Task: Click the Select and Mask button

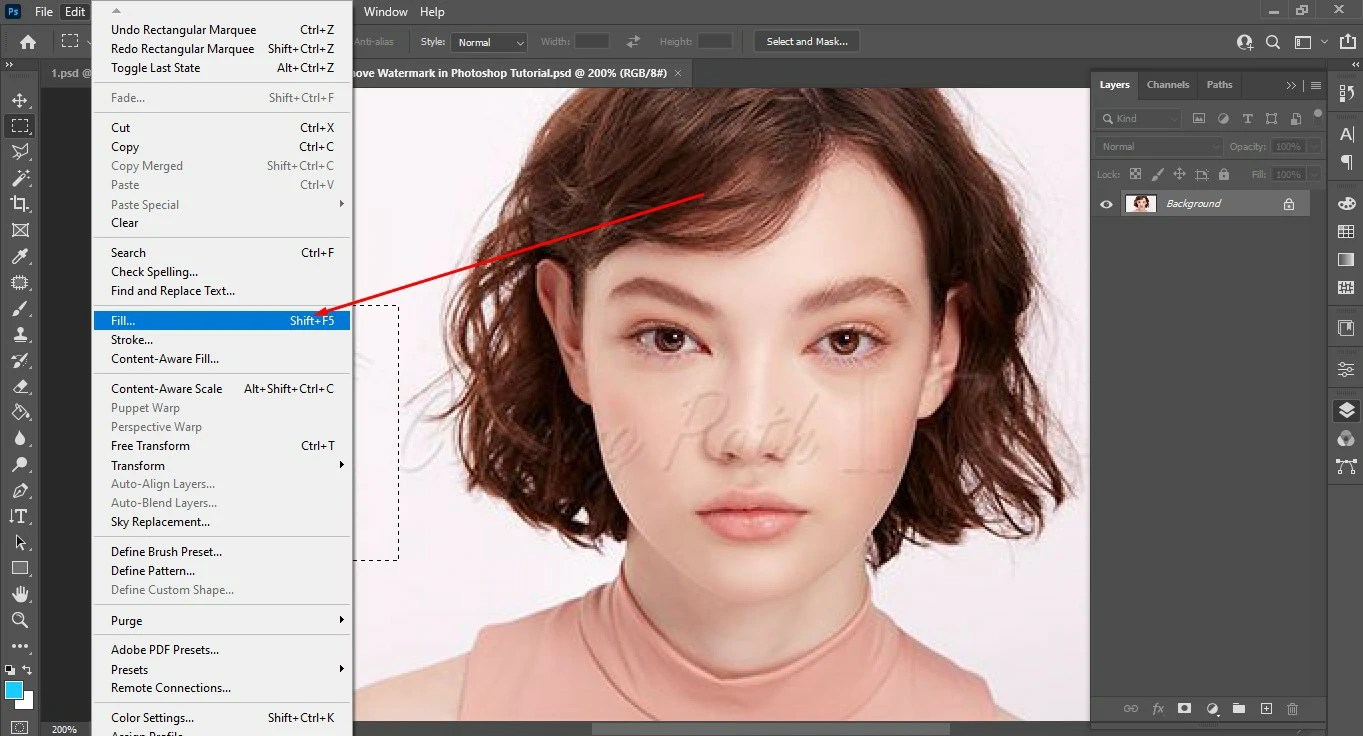Action: [806, 41]
